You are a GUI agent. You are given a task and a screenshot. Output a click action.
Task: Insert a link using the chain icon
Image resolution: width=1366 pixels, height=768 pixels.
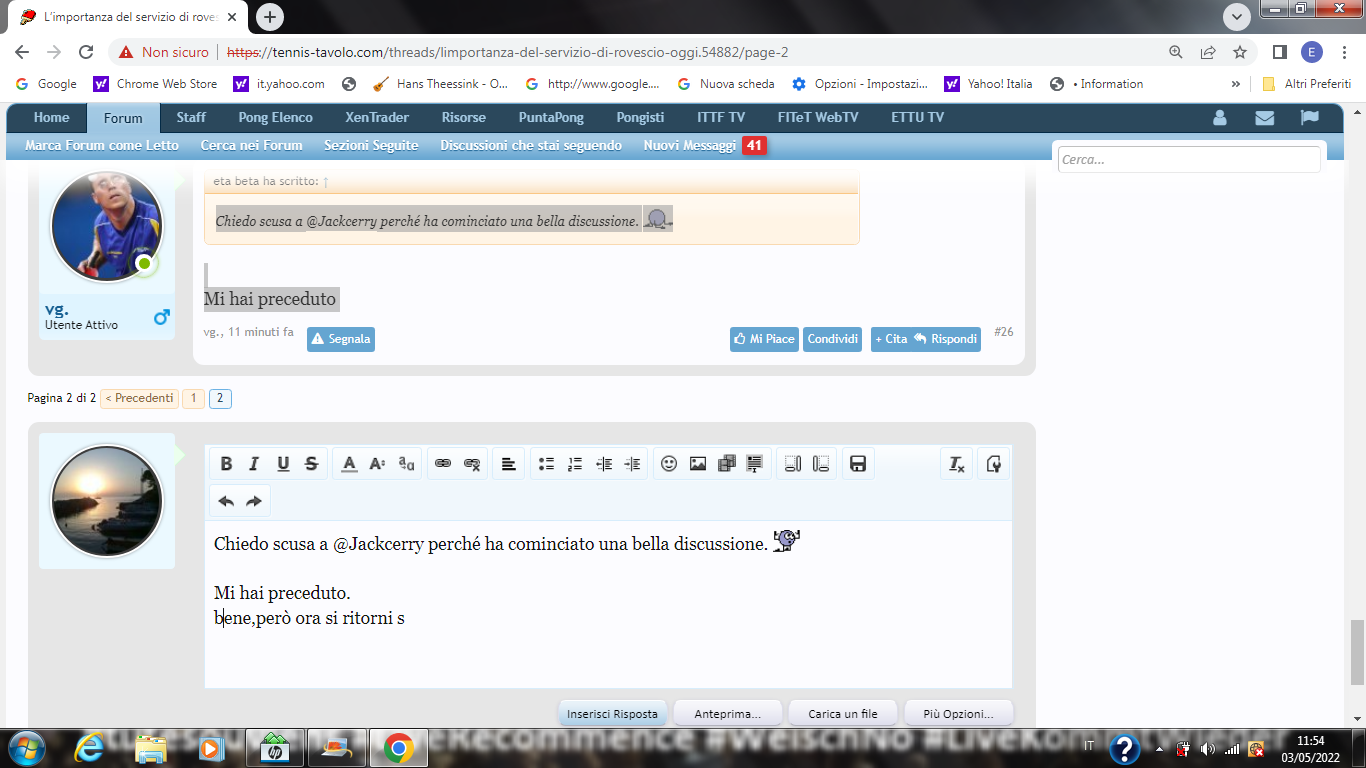tap(443, 464)
